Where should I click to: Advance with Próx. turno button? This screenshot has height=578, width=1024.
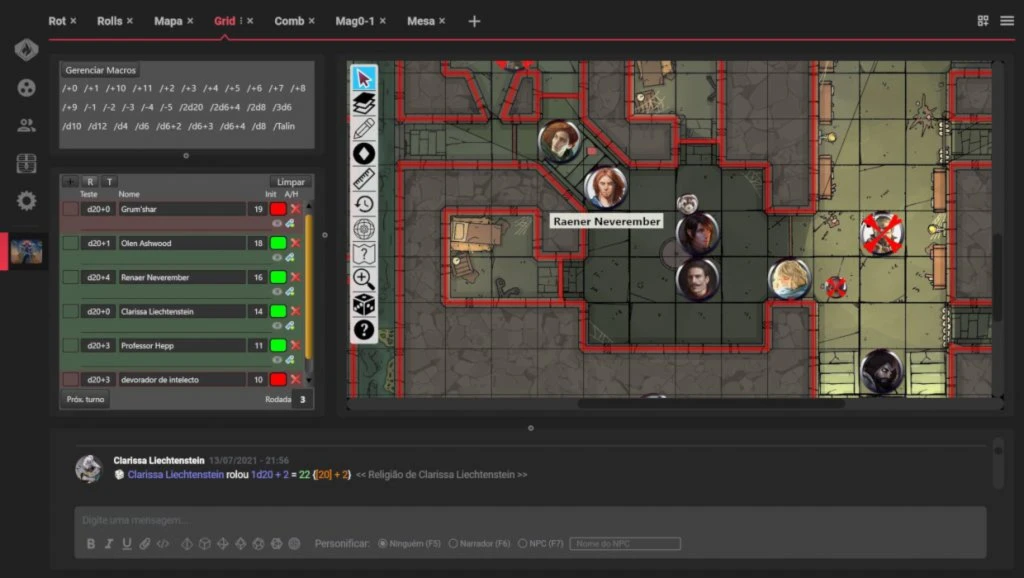(85, 399)
